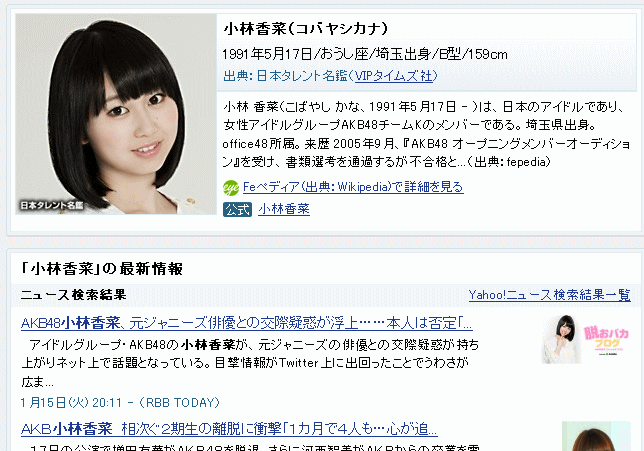Open the AKB48小林香菜 元ジャニーズ交際疑惑 headline

point(247,323)
